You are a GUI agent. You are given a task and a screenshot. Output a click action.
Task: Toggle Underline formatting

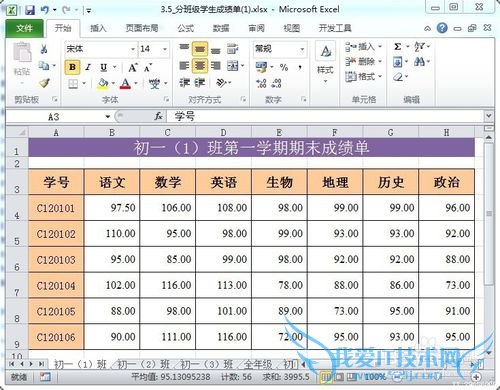point(104,67)
